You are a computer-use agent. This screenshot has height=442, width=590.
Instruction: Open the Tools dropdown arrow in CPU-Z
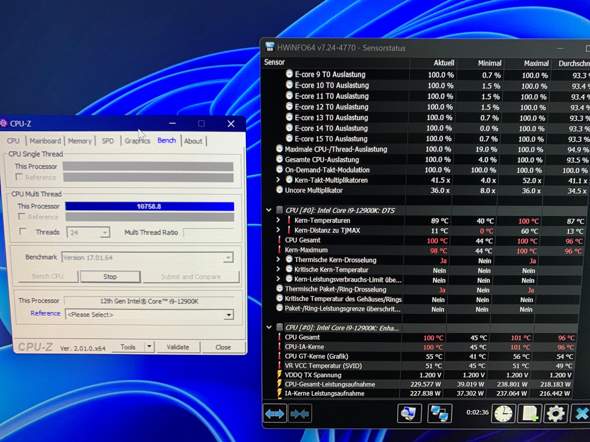149,346
